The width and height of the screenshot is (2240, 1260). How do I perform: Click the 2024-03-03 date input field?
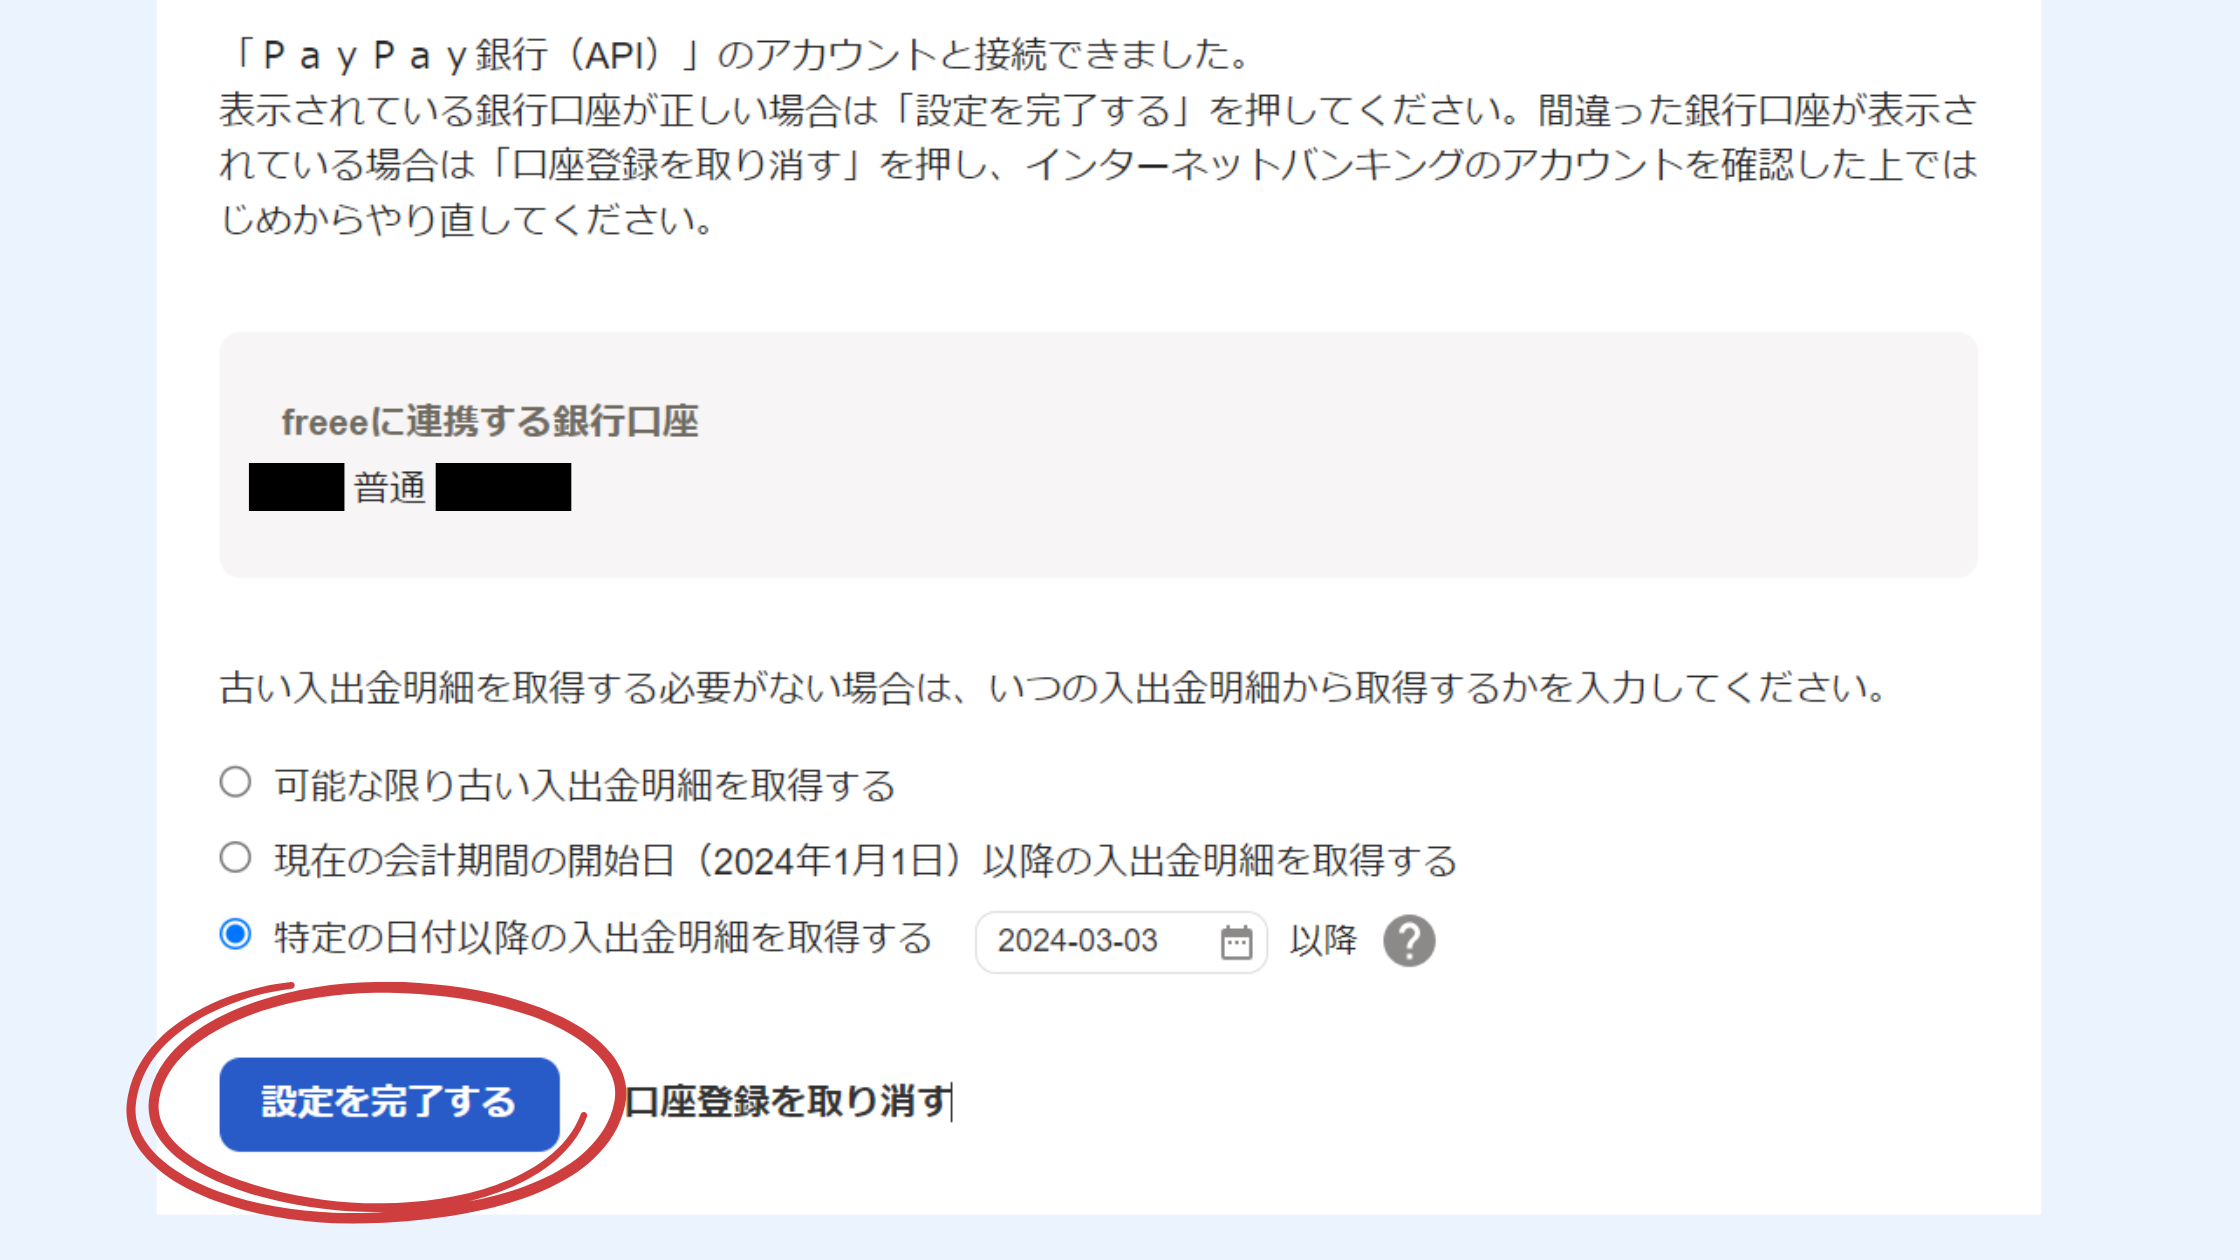coord(1121,941)
